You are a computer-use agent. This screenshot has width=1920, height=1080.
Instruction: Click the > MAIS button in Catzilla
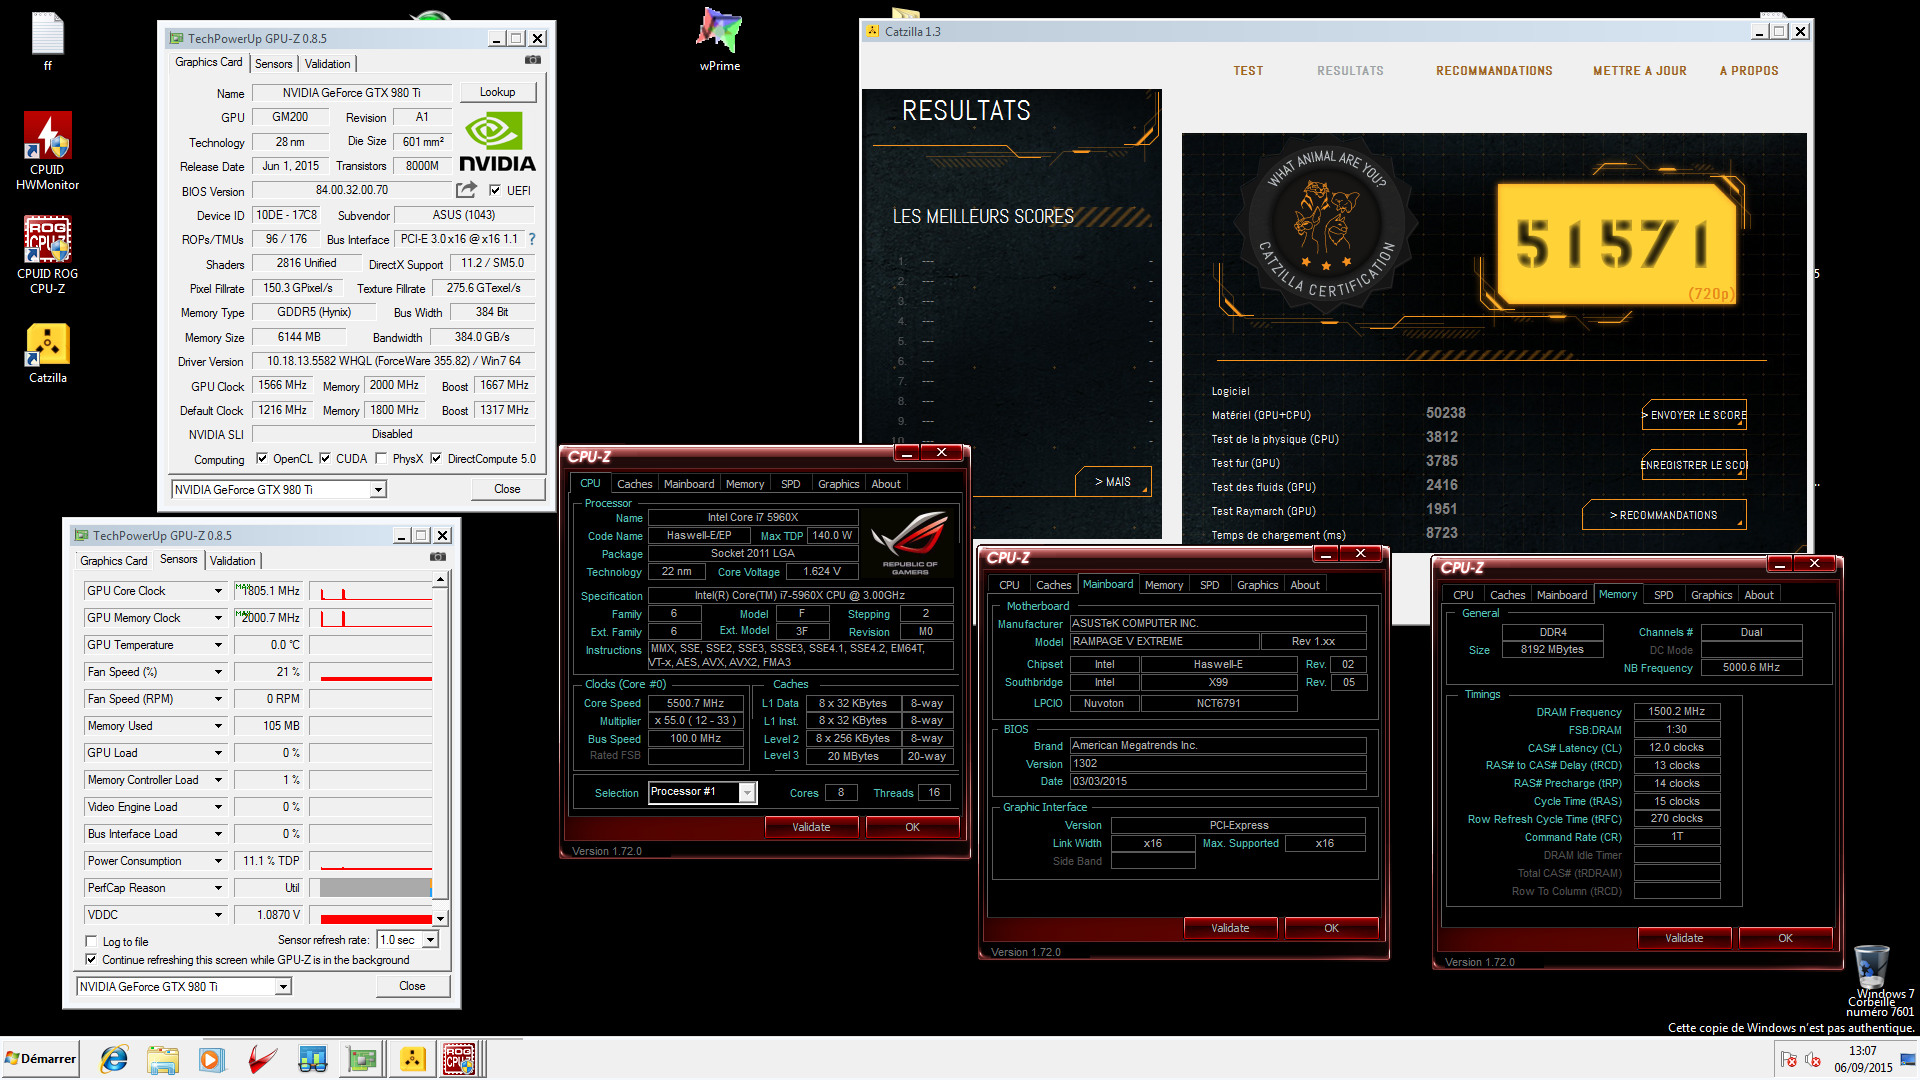click(x=1113, y=482)
